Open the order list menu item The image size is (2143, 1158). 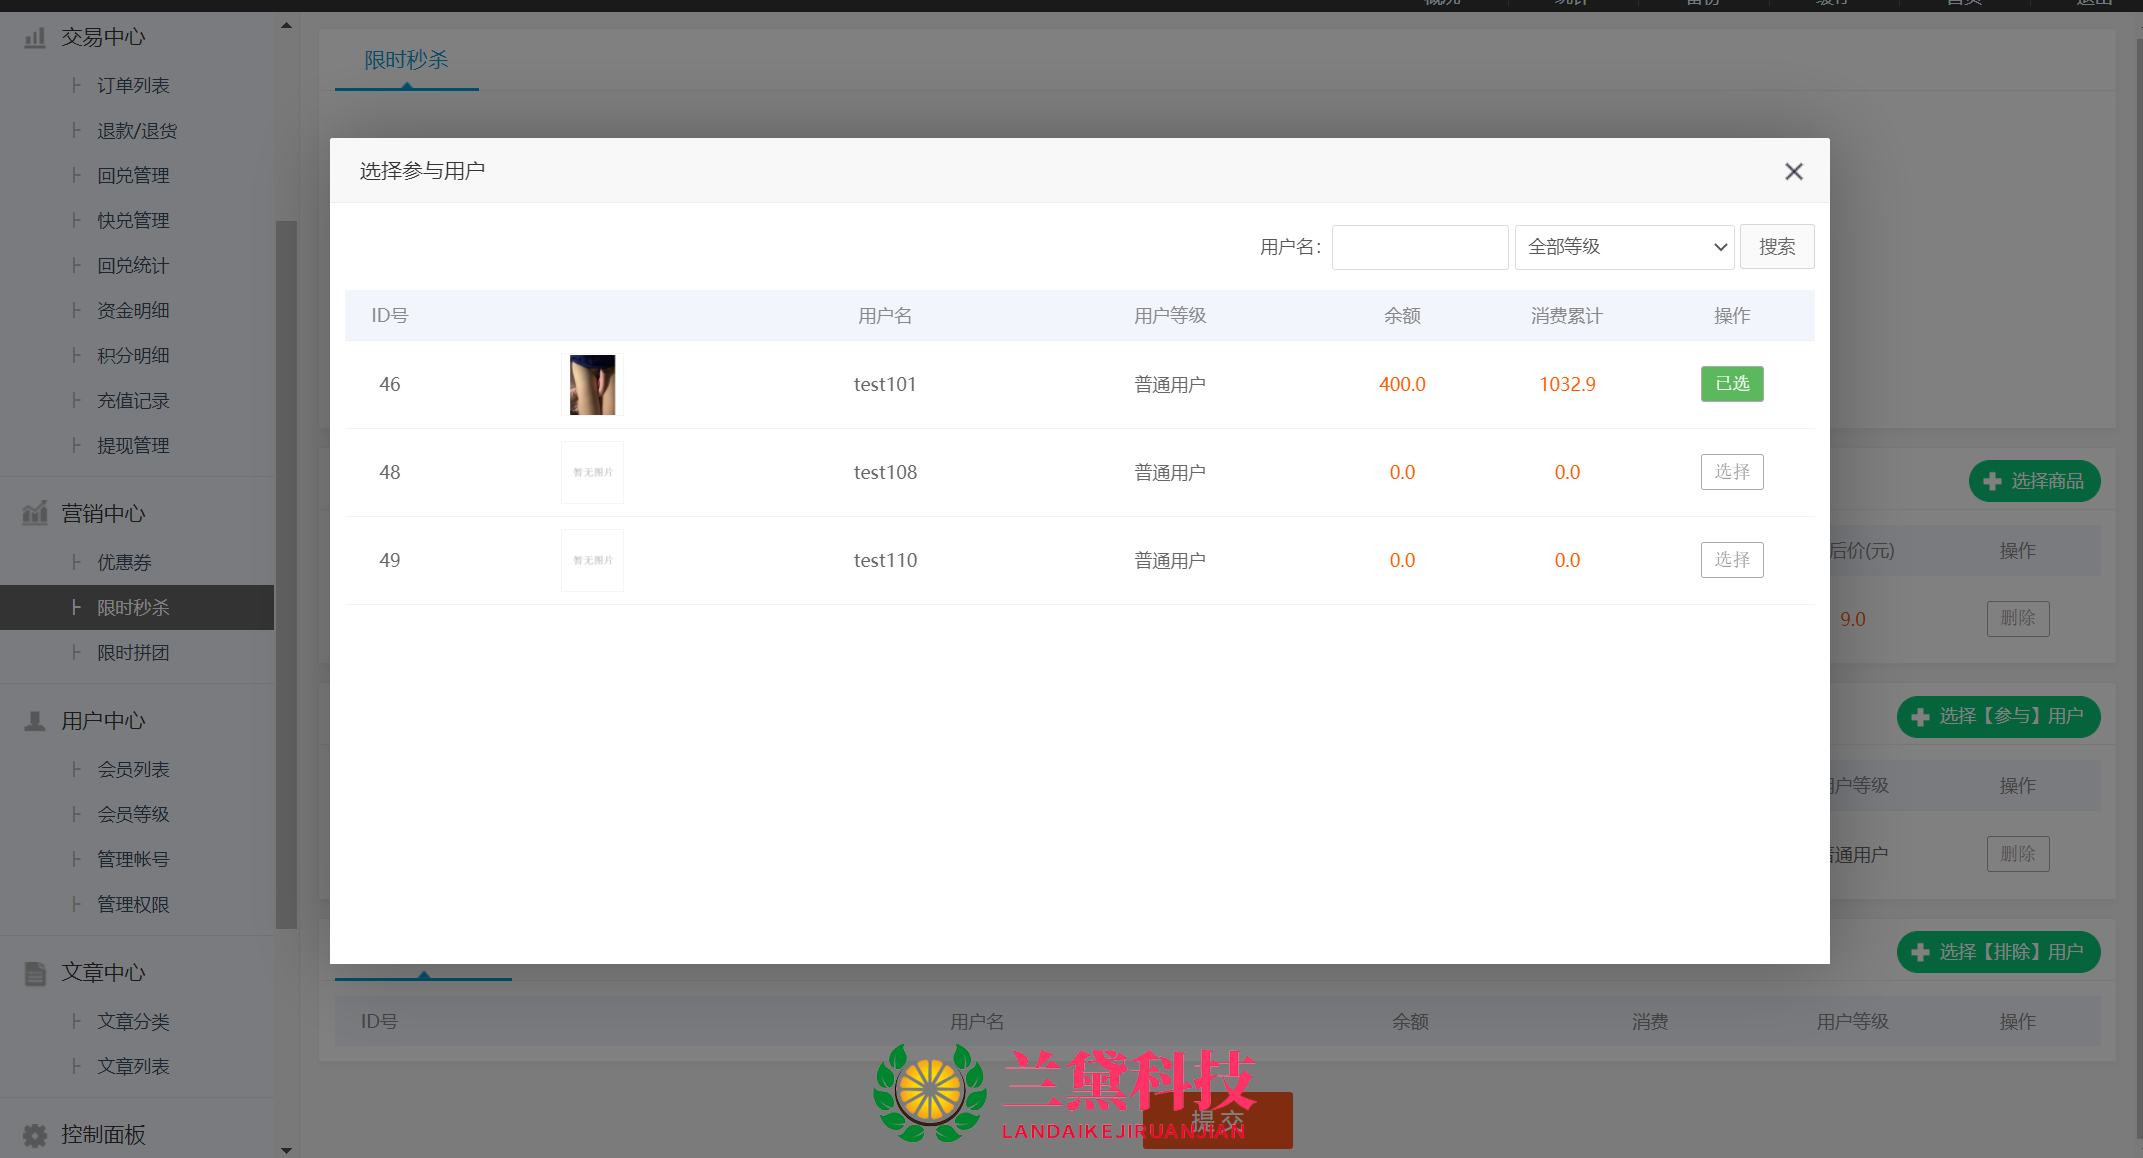coord(133,86)
